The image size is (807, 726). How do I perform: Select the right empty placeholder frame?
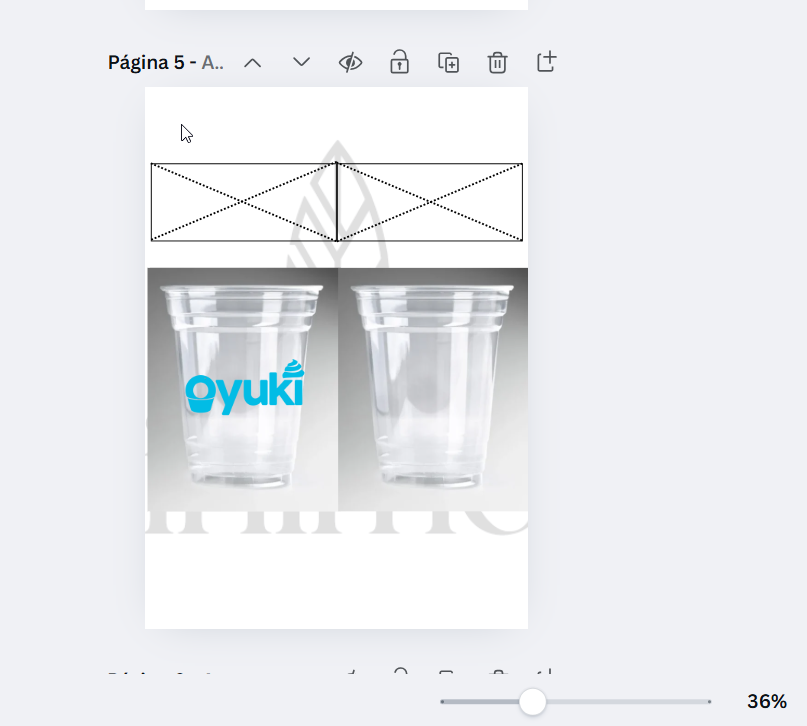click(430, 202)
